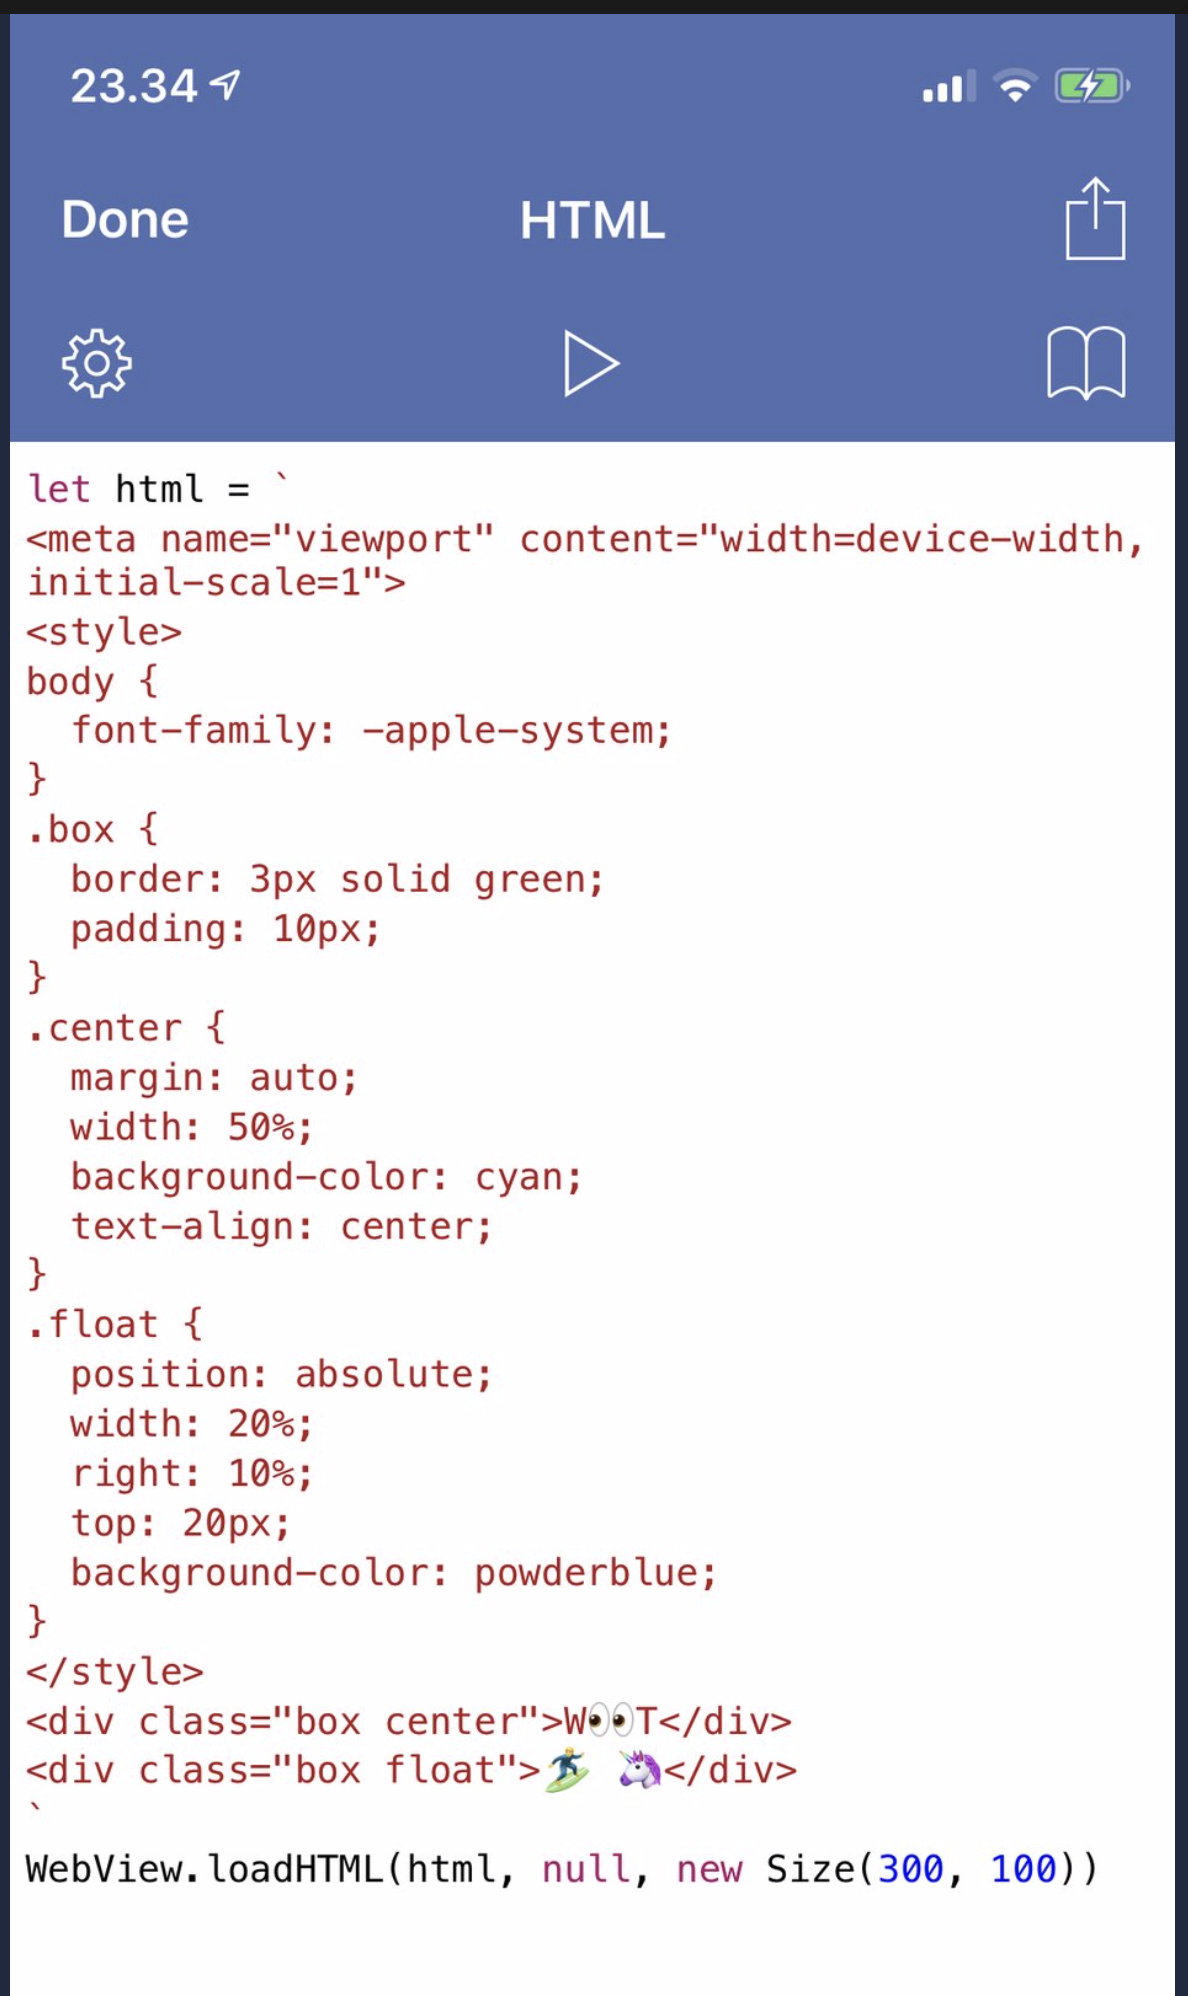
Task: Place cursor on 'background-color: cyan' line
Action: click(x=326, y=1177)
